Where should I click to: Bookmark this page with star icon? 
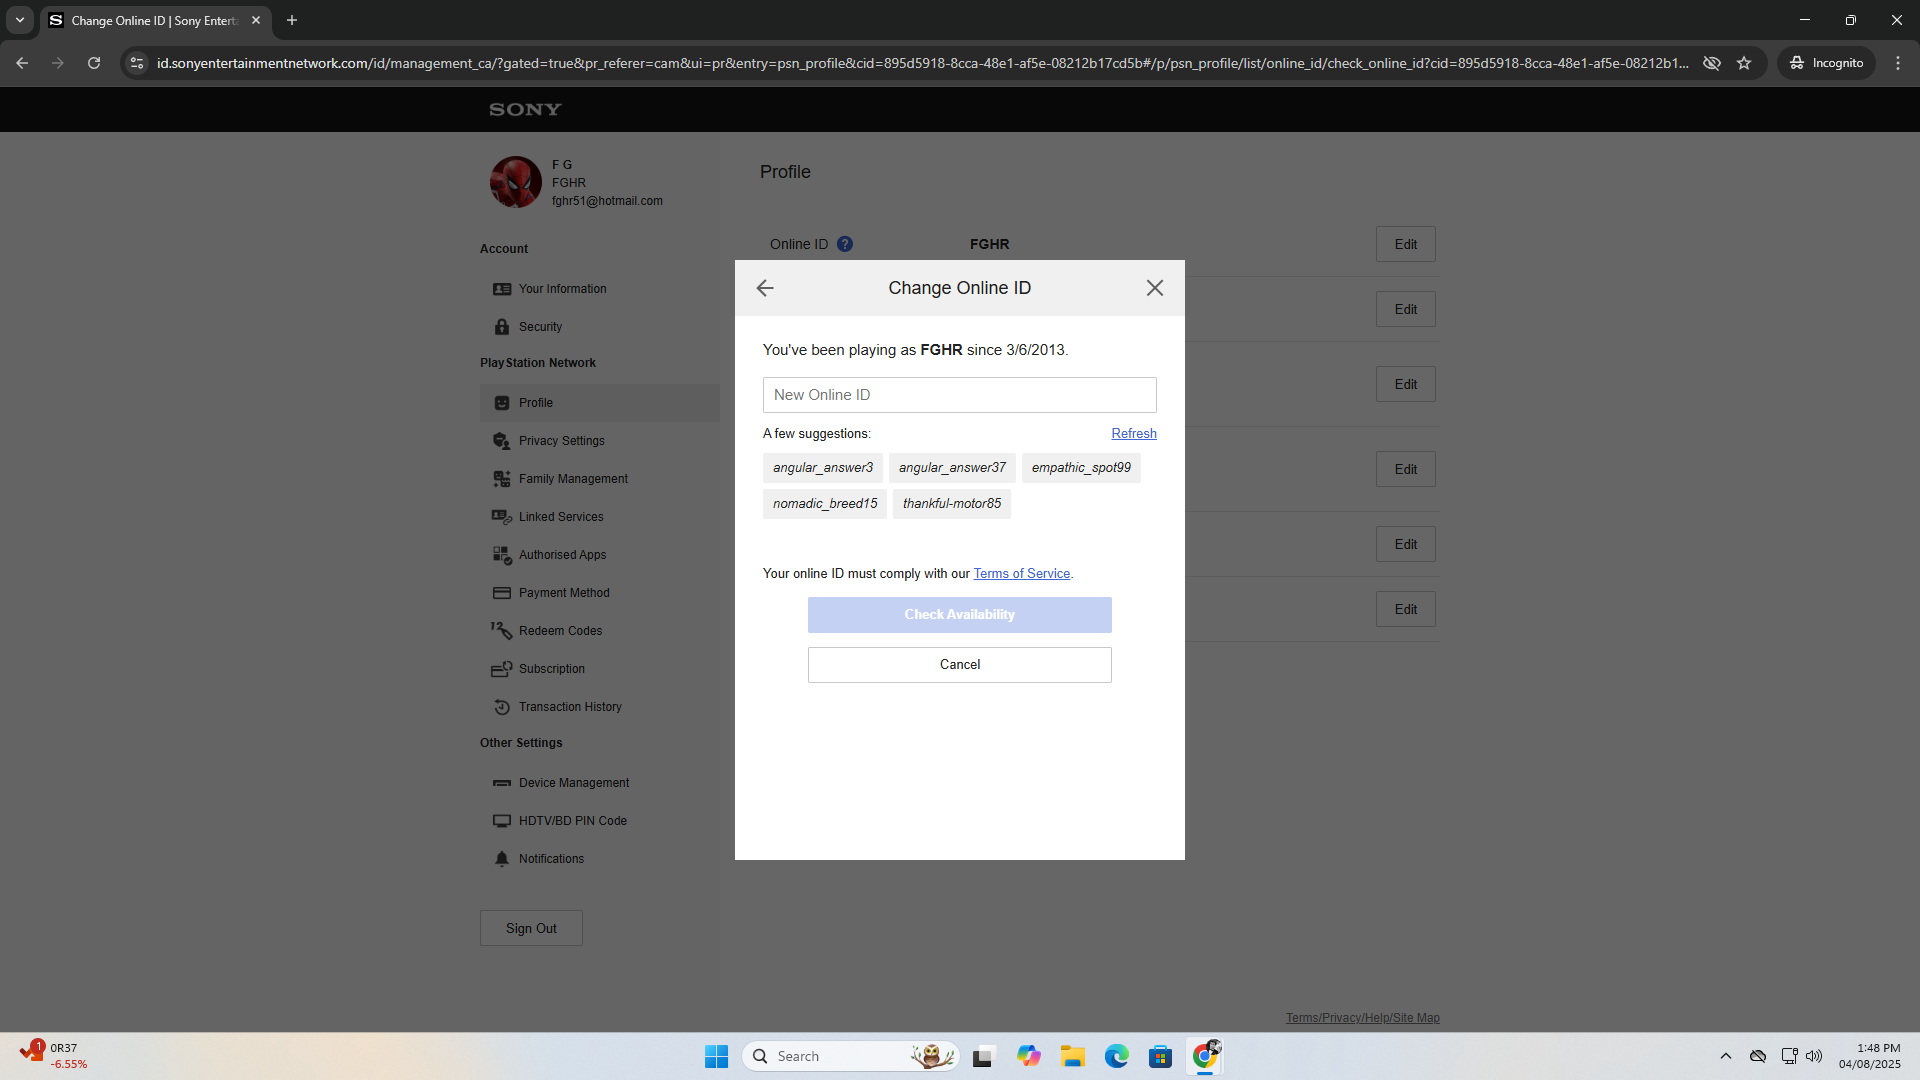(x=1744, y=63)
